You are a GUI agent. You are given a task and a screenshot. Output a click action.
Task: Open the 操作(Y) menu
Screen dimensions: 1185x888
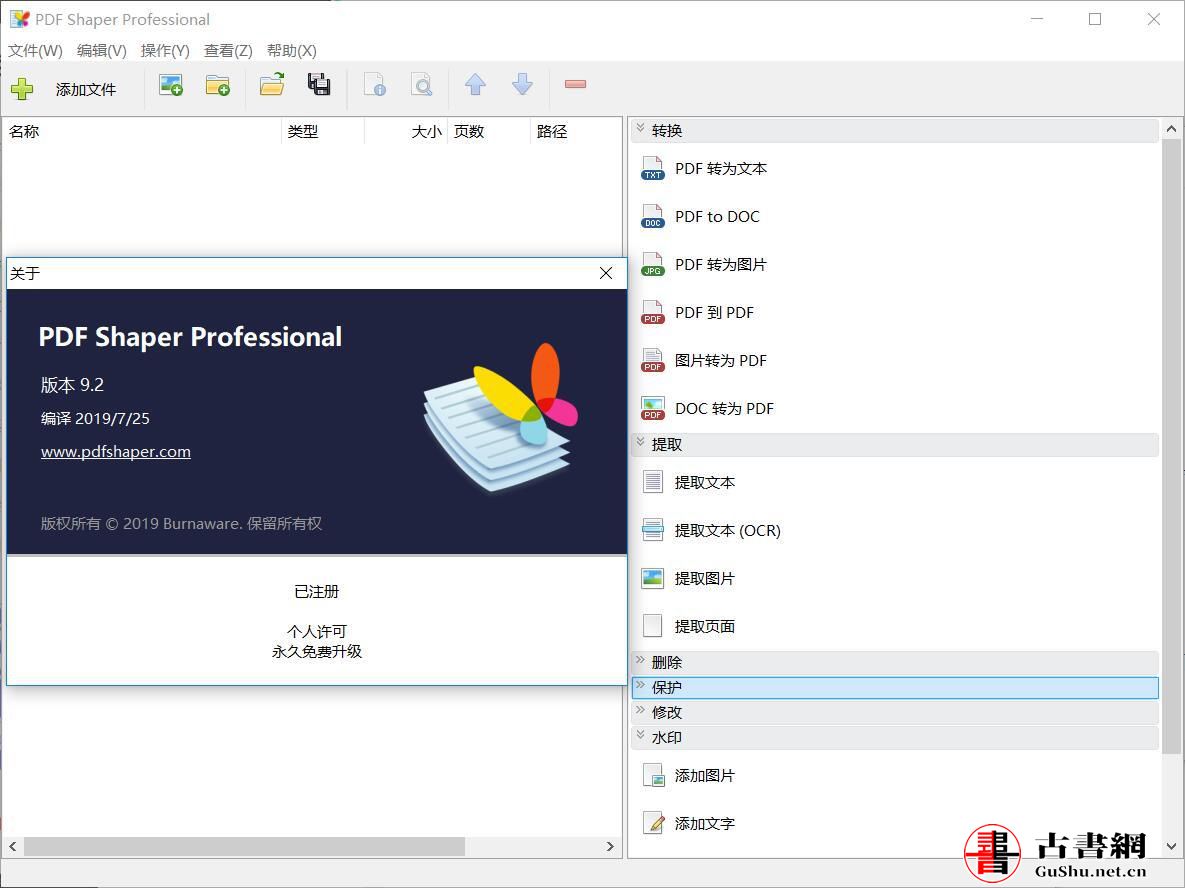(165, 51)
